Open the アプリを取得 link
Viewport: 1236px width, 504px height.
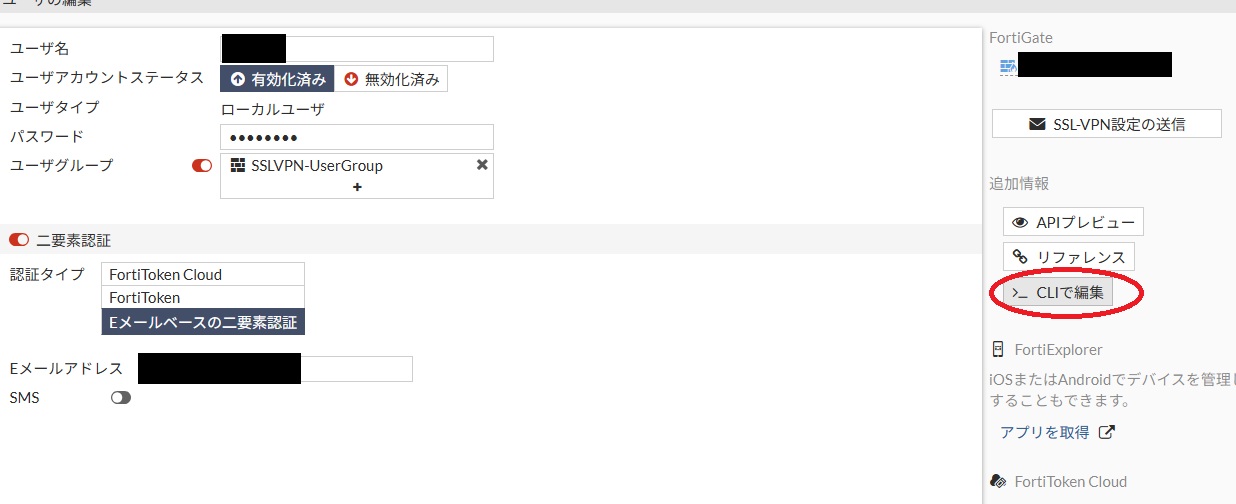(1044, 433)
